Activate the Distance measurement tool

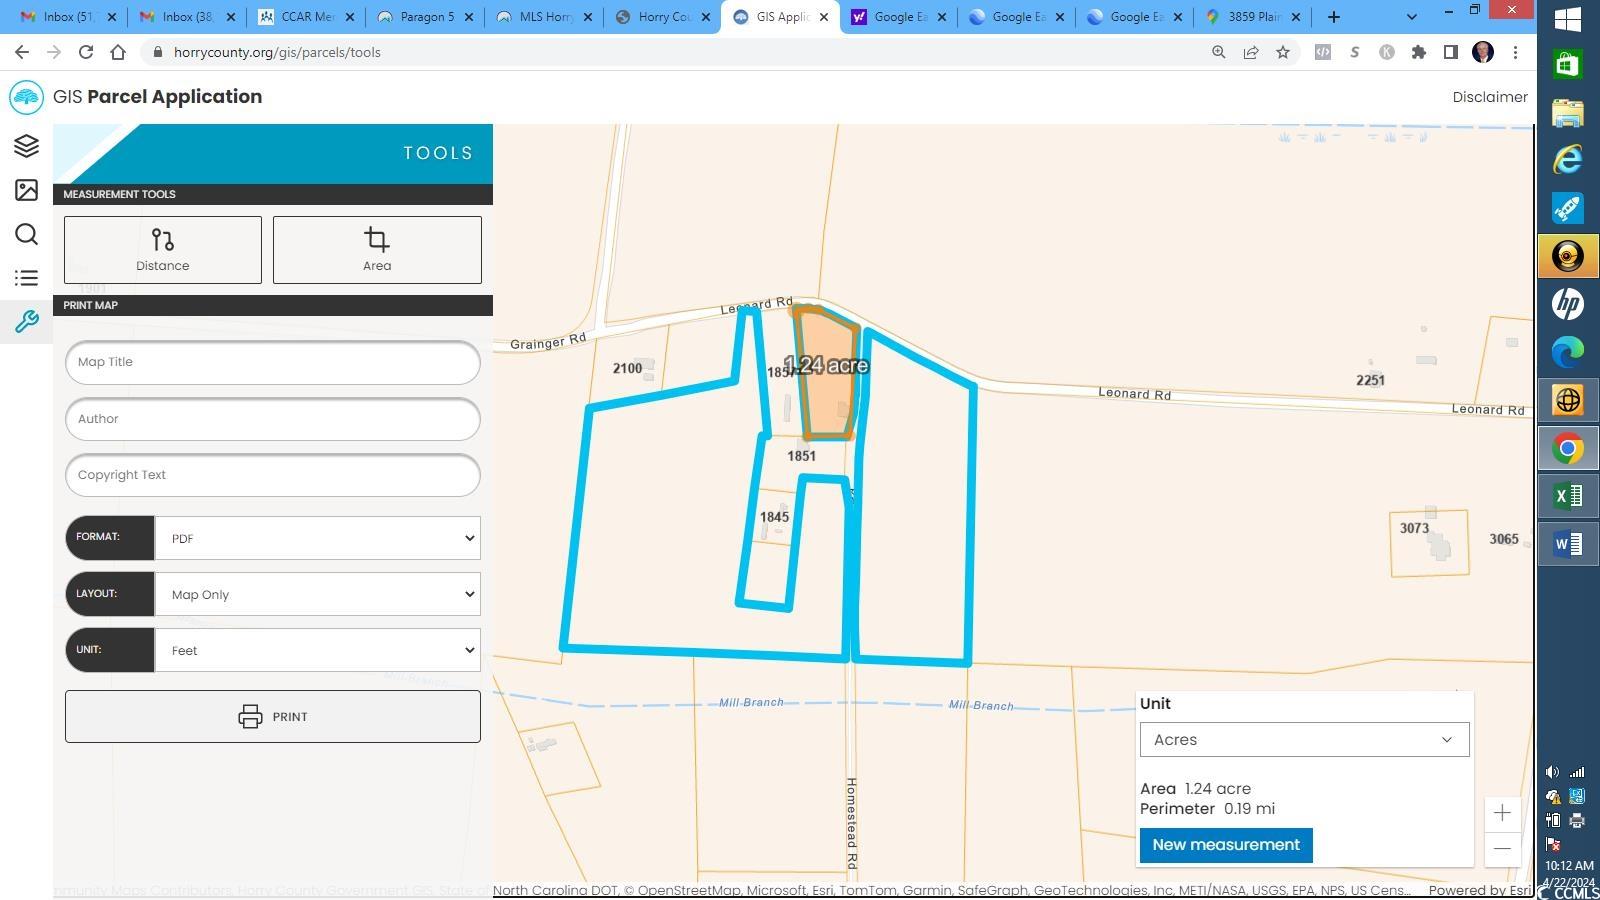163,250
